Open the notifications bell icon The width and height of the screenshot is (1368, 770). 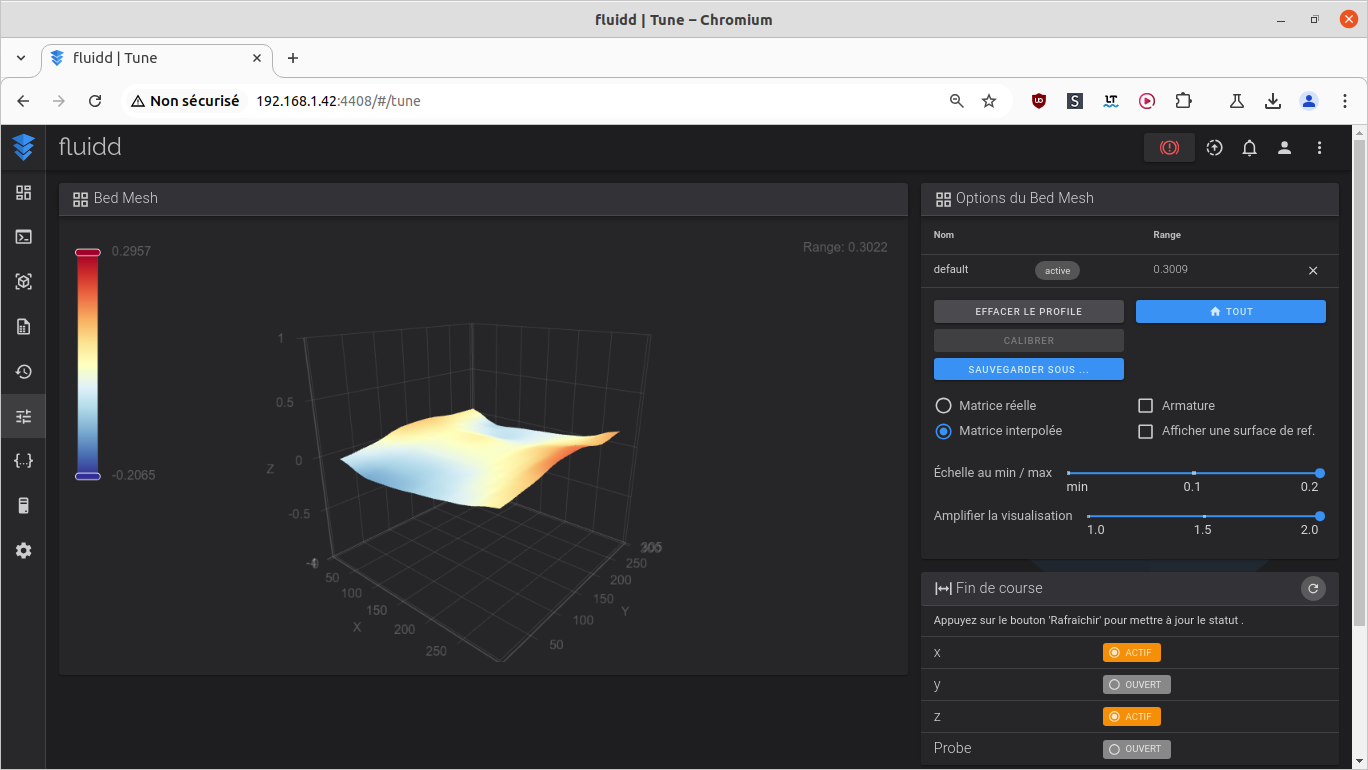[1249, 148]
